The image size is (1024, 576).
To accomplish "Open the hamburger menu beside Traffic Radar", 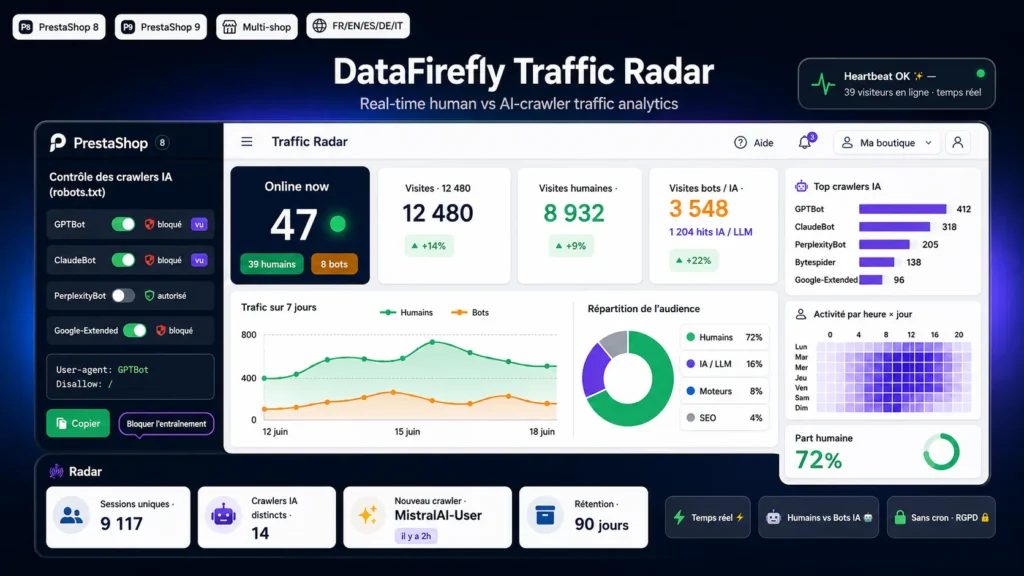I will pos(246,142).
